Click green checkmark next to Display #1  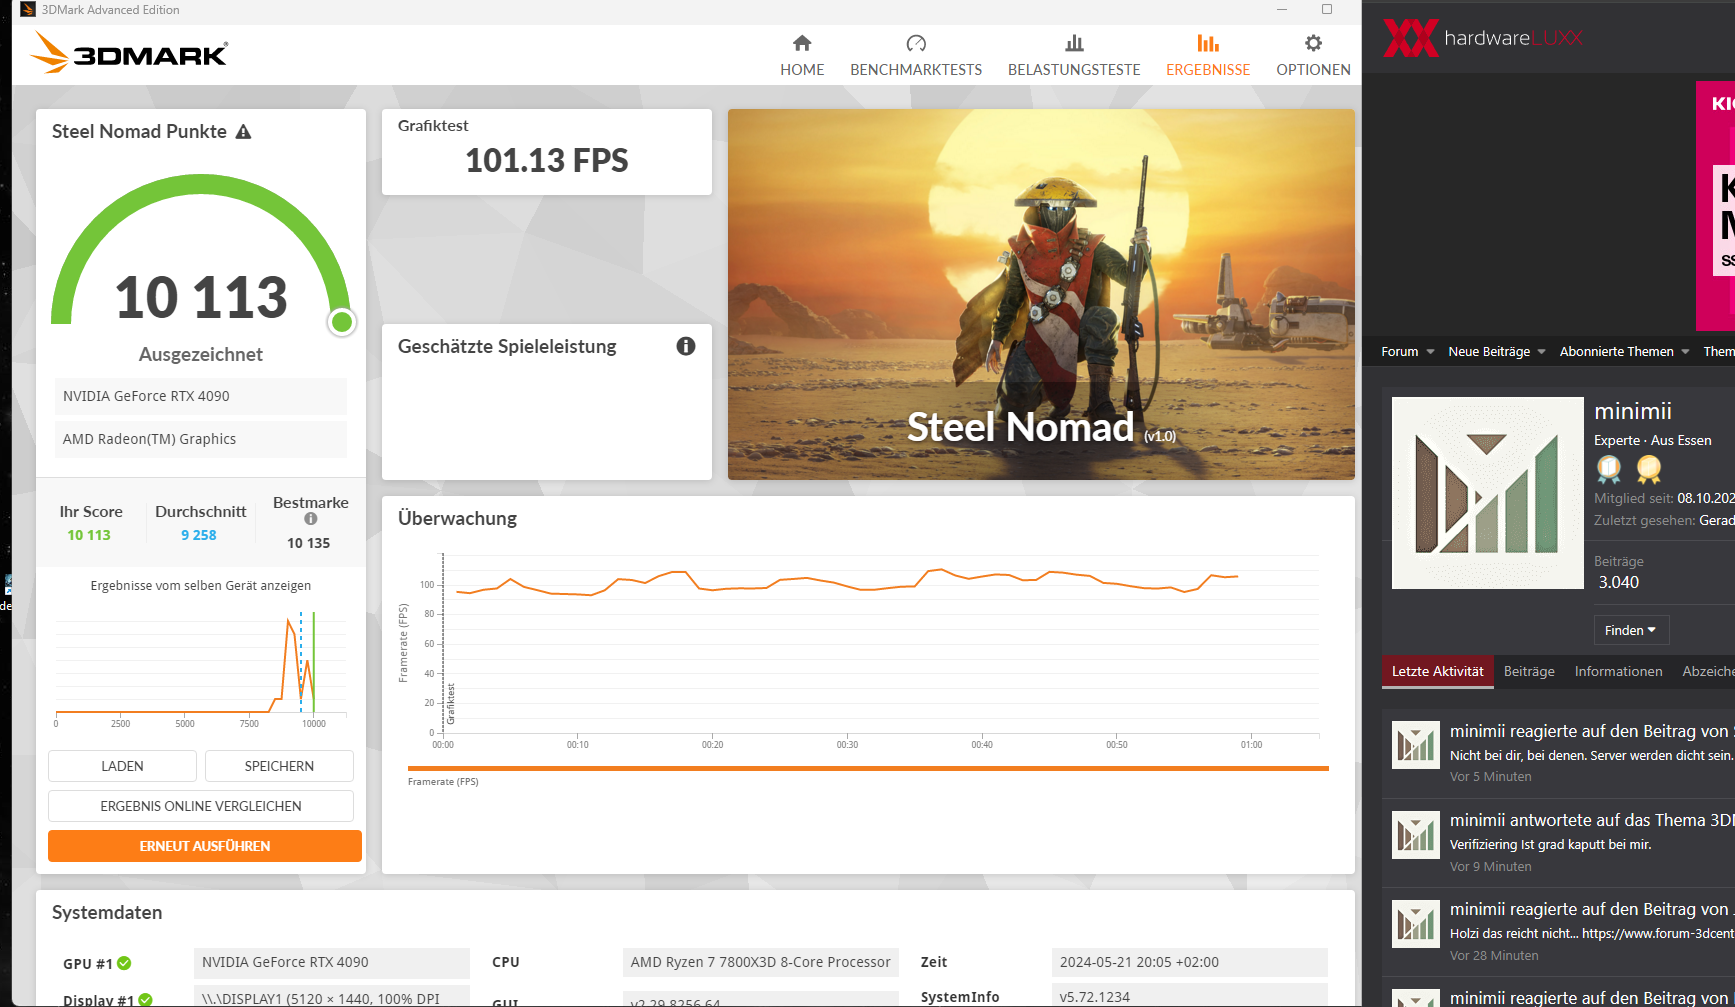145,1000
